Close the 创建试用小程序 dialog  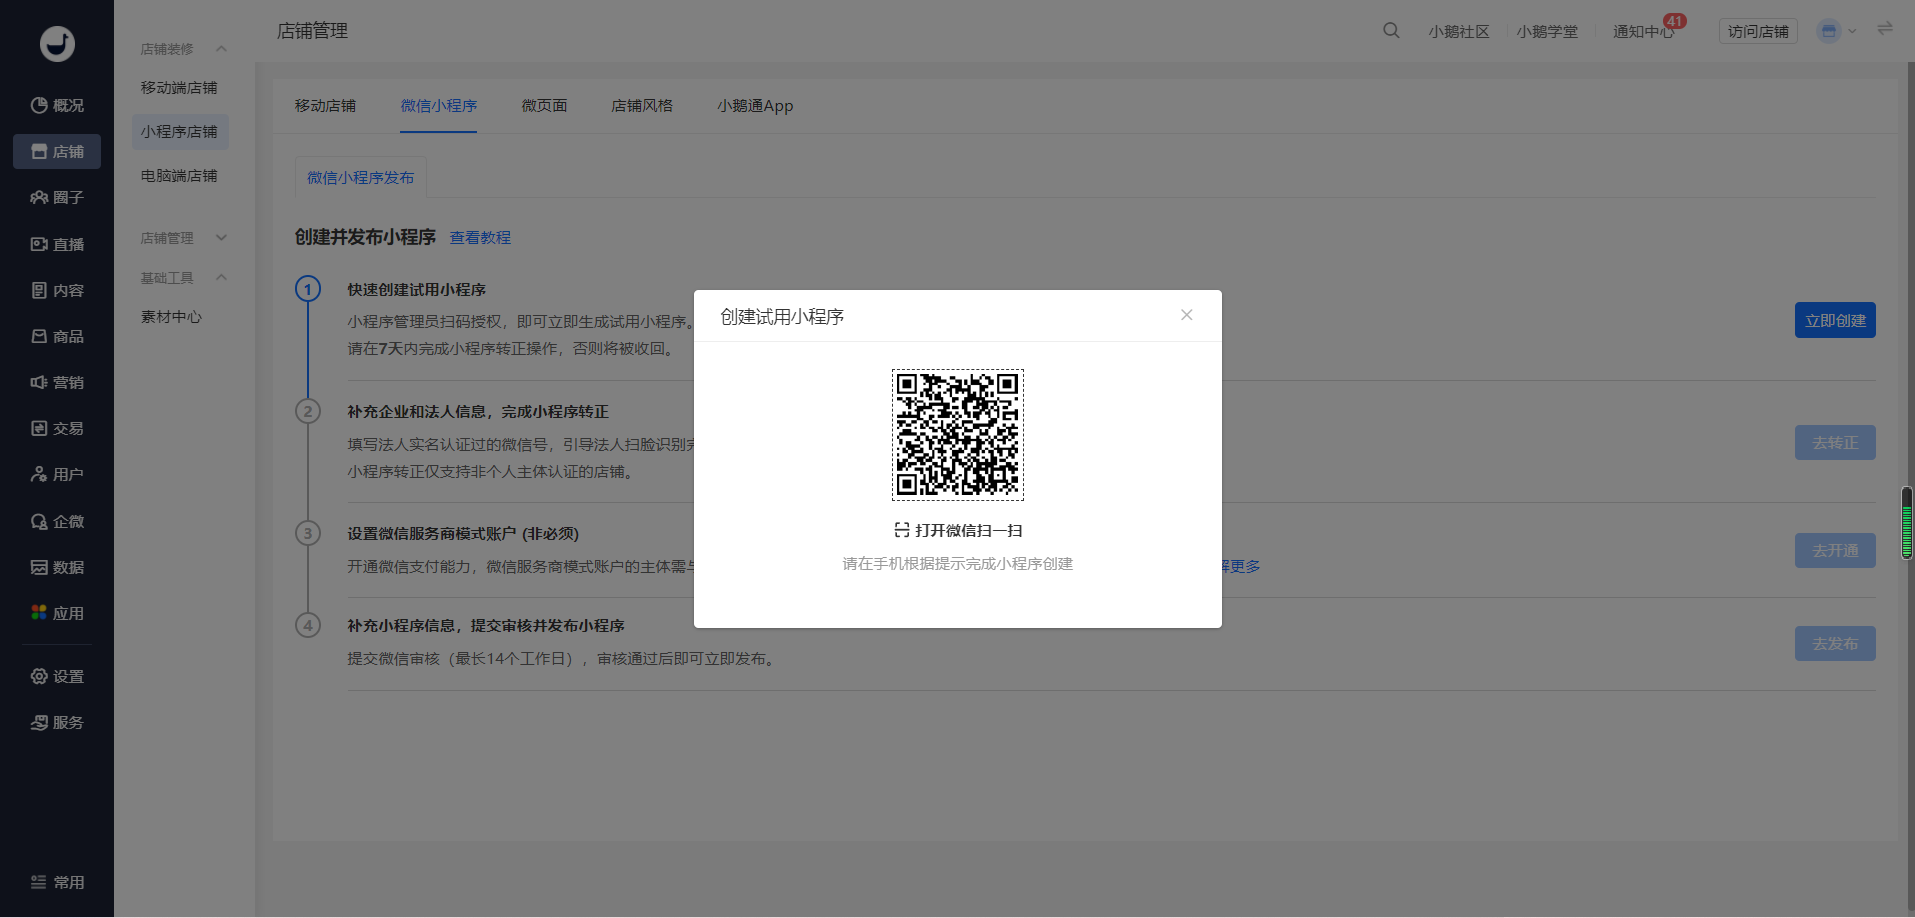click(1186, 315)
